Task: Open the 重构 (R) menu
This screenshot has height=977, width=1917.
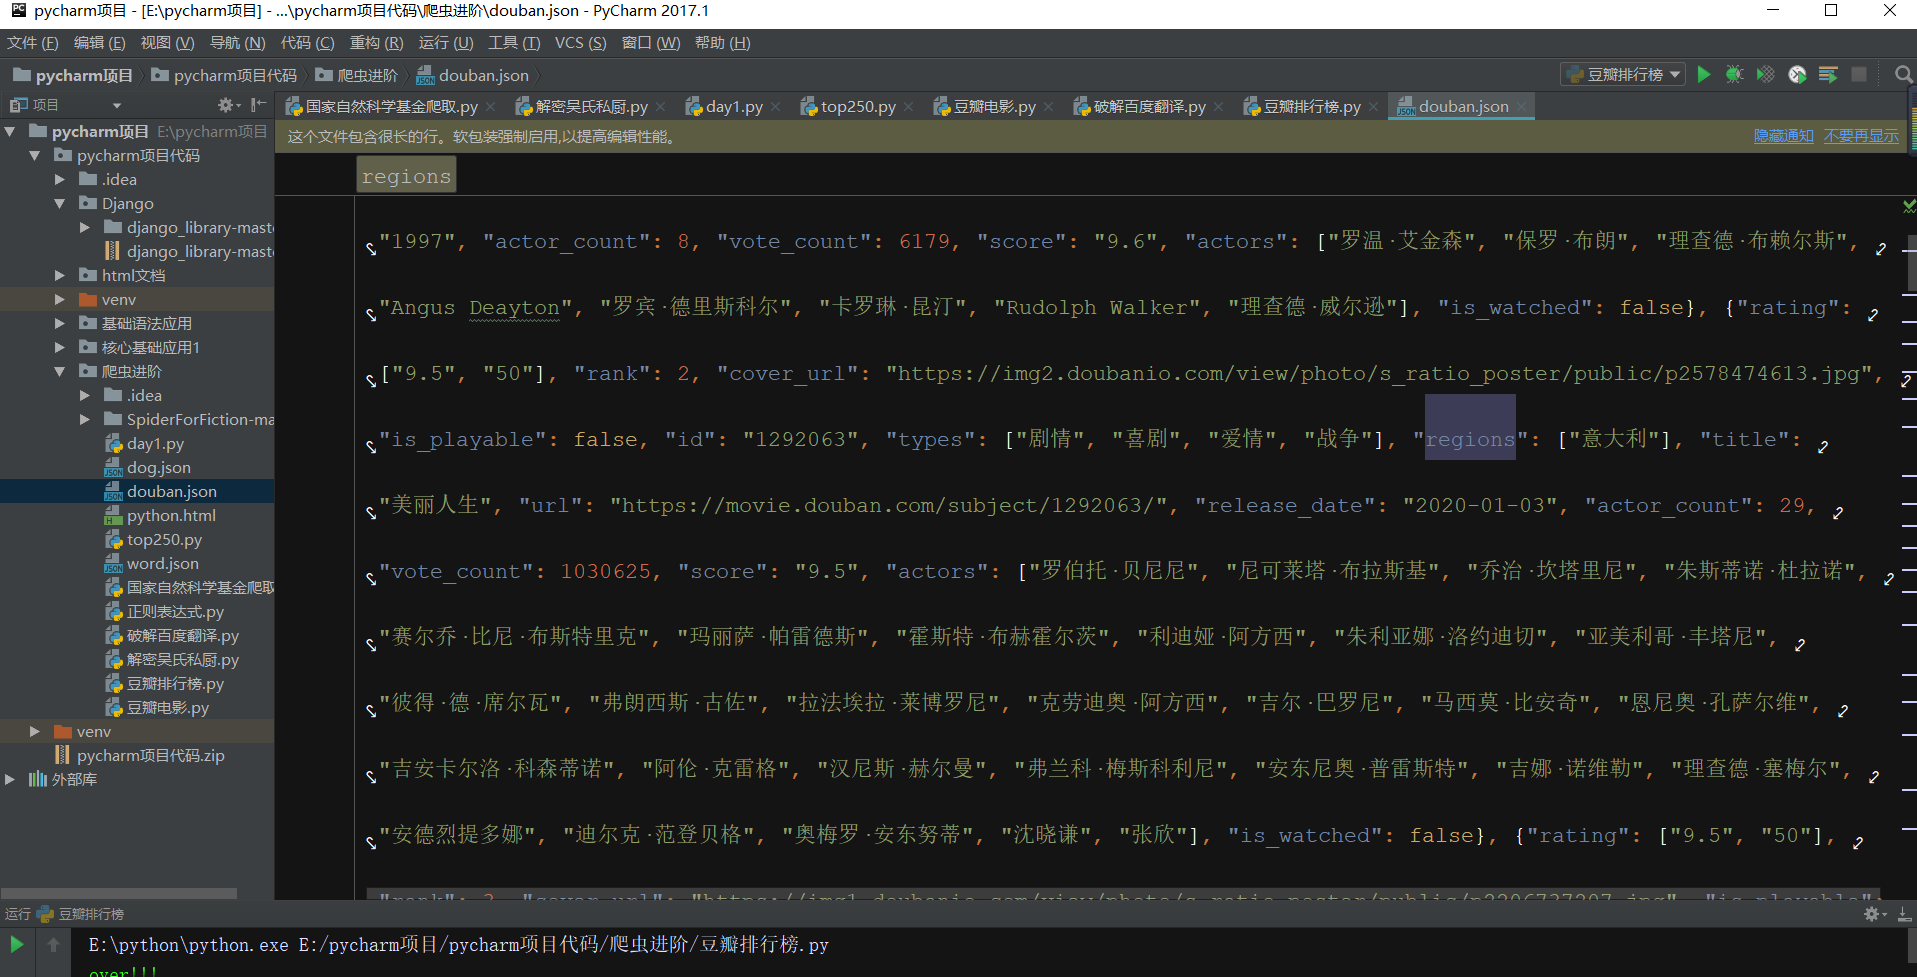Action: tap(377, 43)
